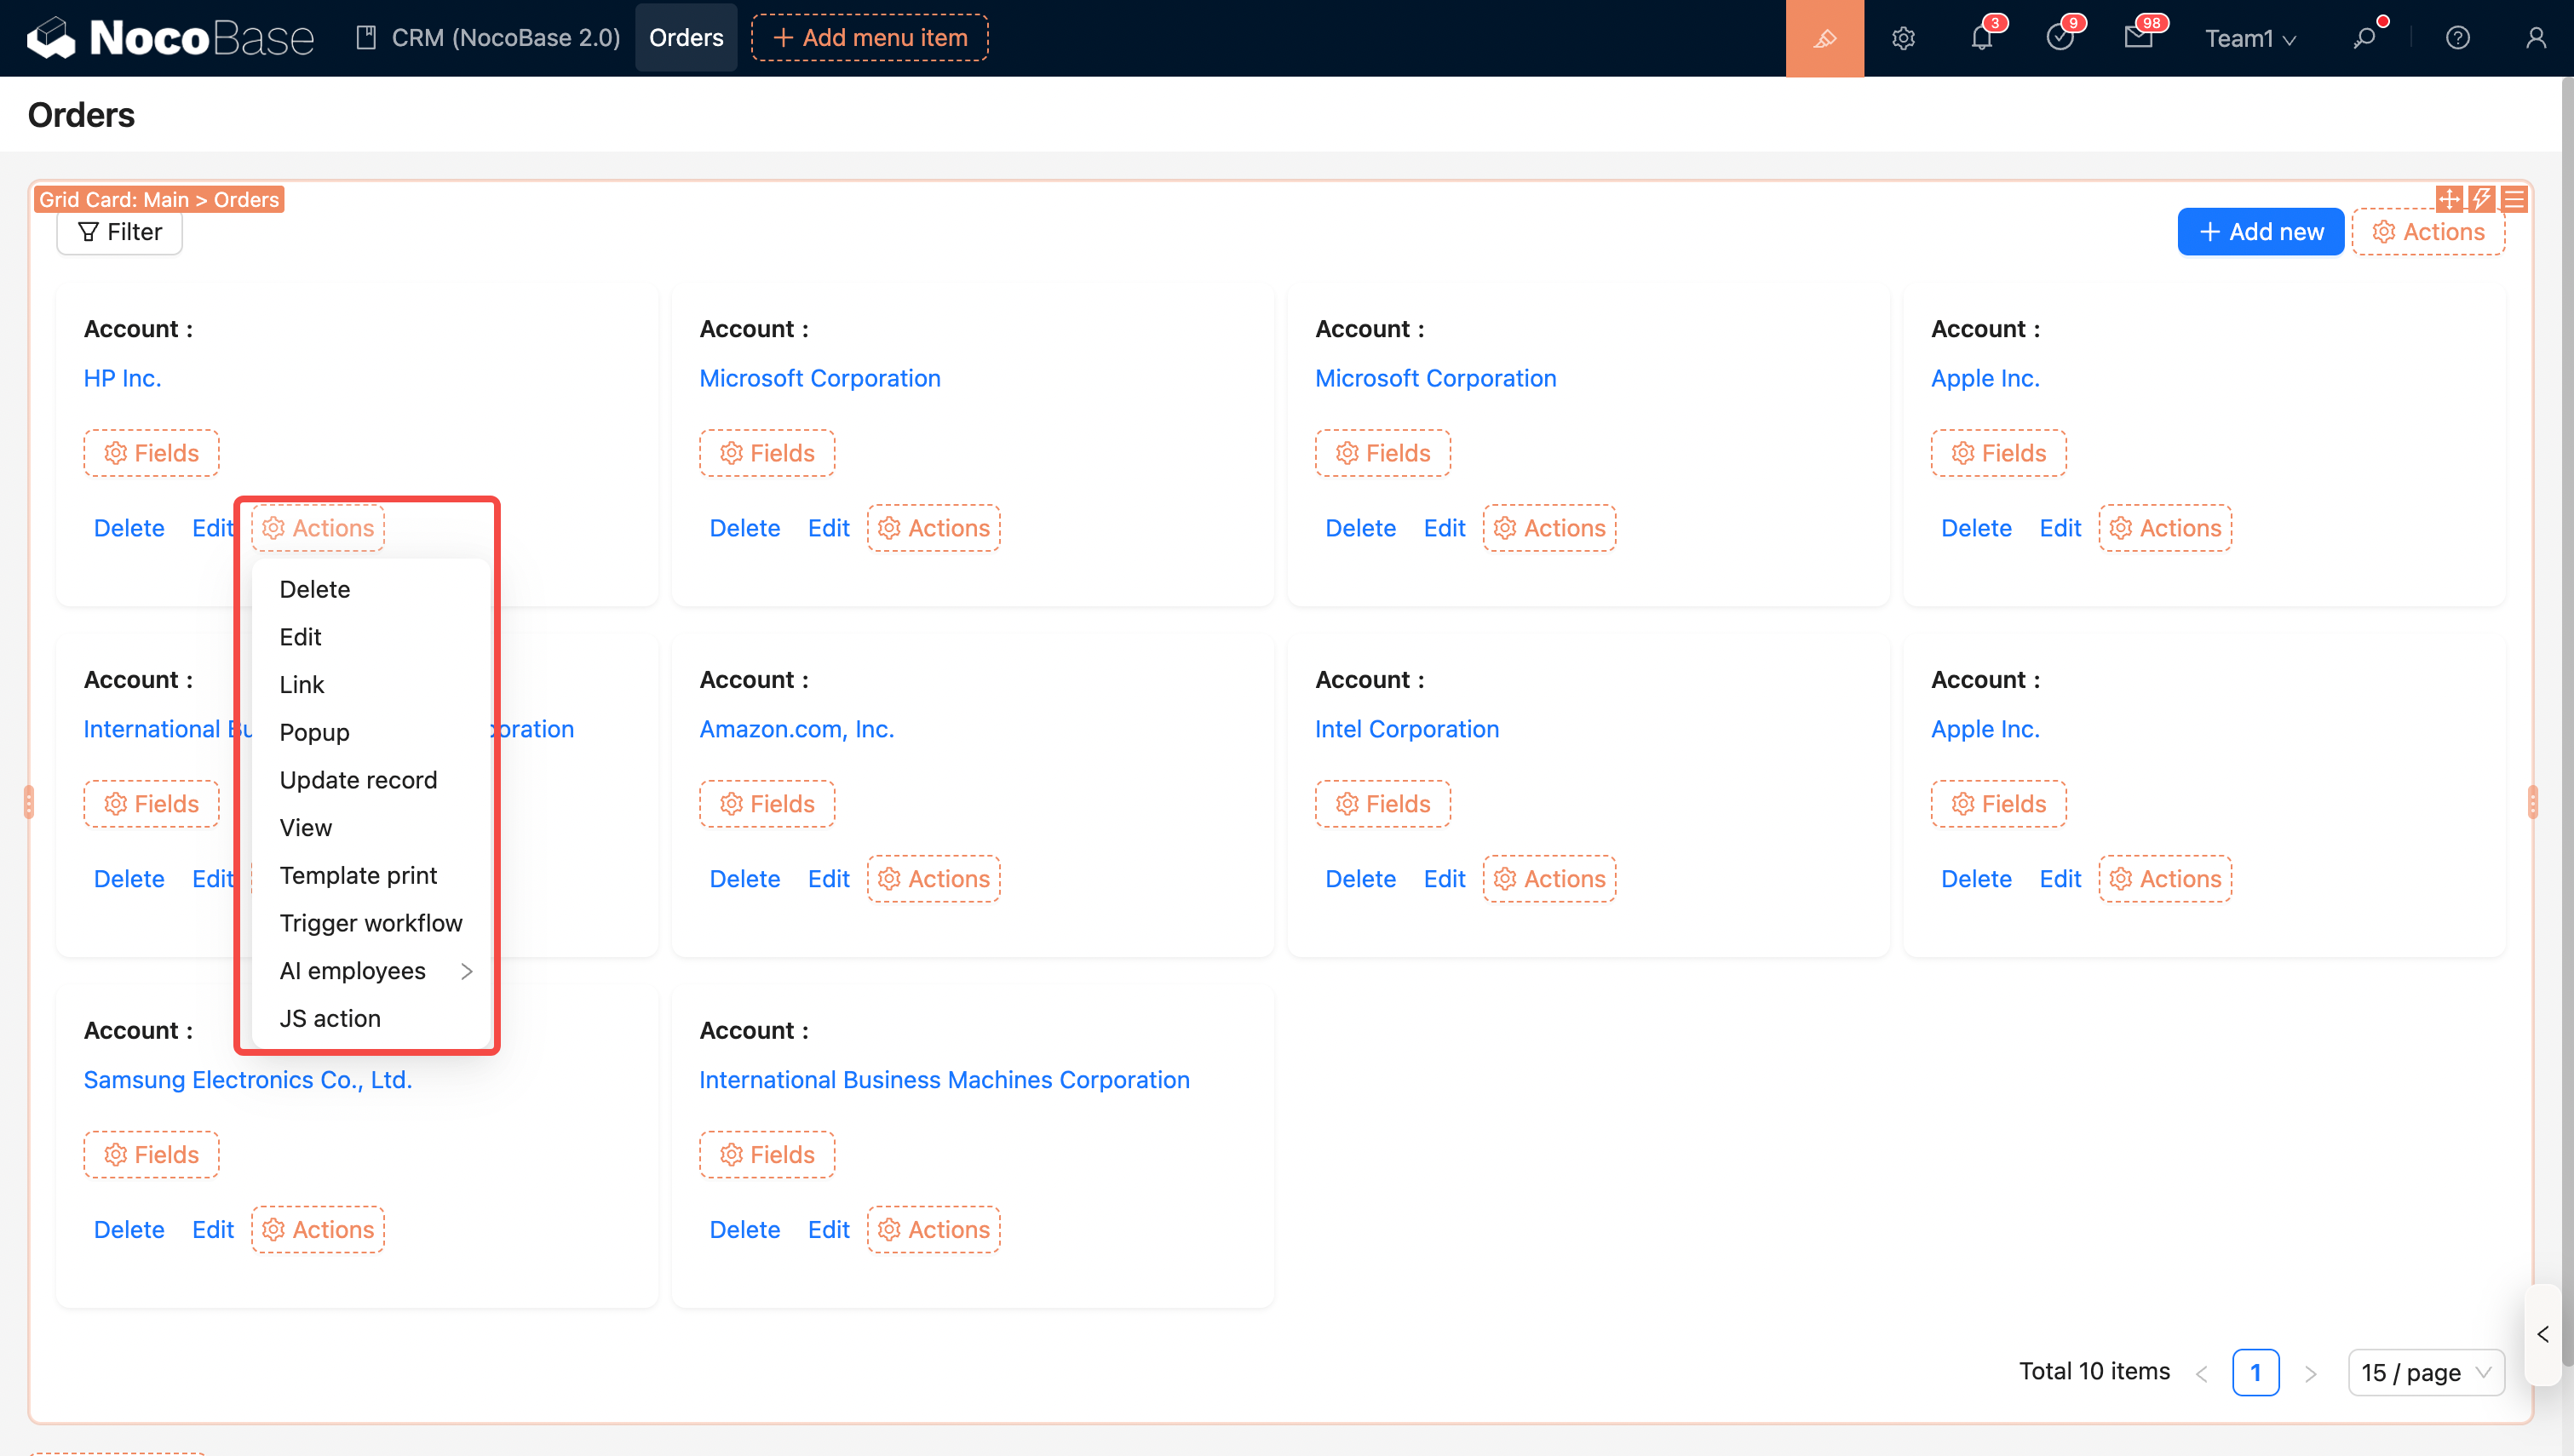The image size is (2574, 1456).
Task: Select Trigger workflow from the menu
Action: (371, 922)
